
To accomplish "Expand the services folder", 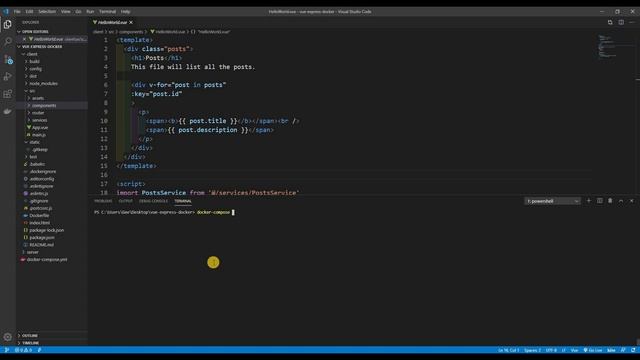I will click(x=39, y=120).
